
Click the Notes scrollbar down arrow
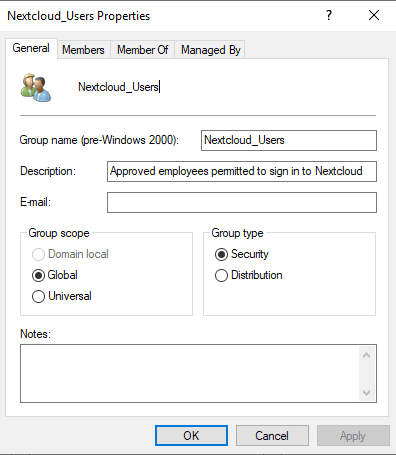[367, 393]
